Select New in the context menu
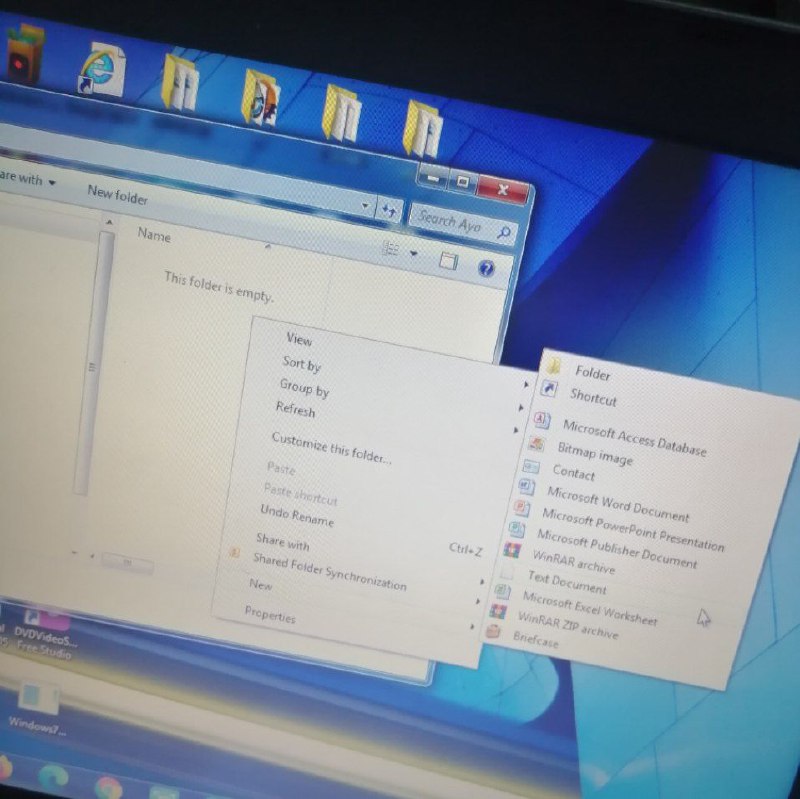The width and height of the screenshot is (800, 799). tap(261, 584)
